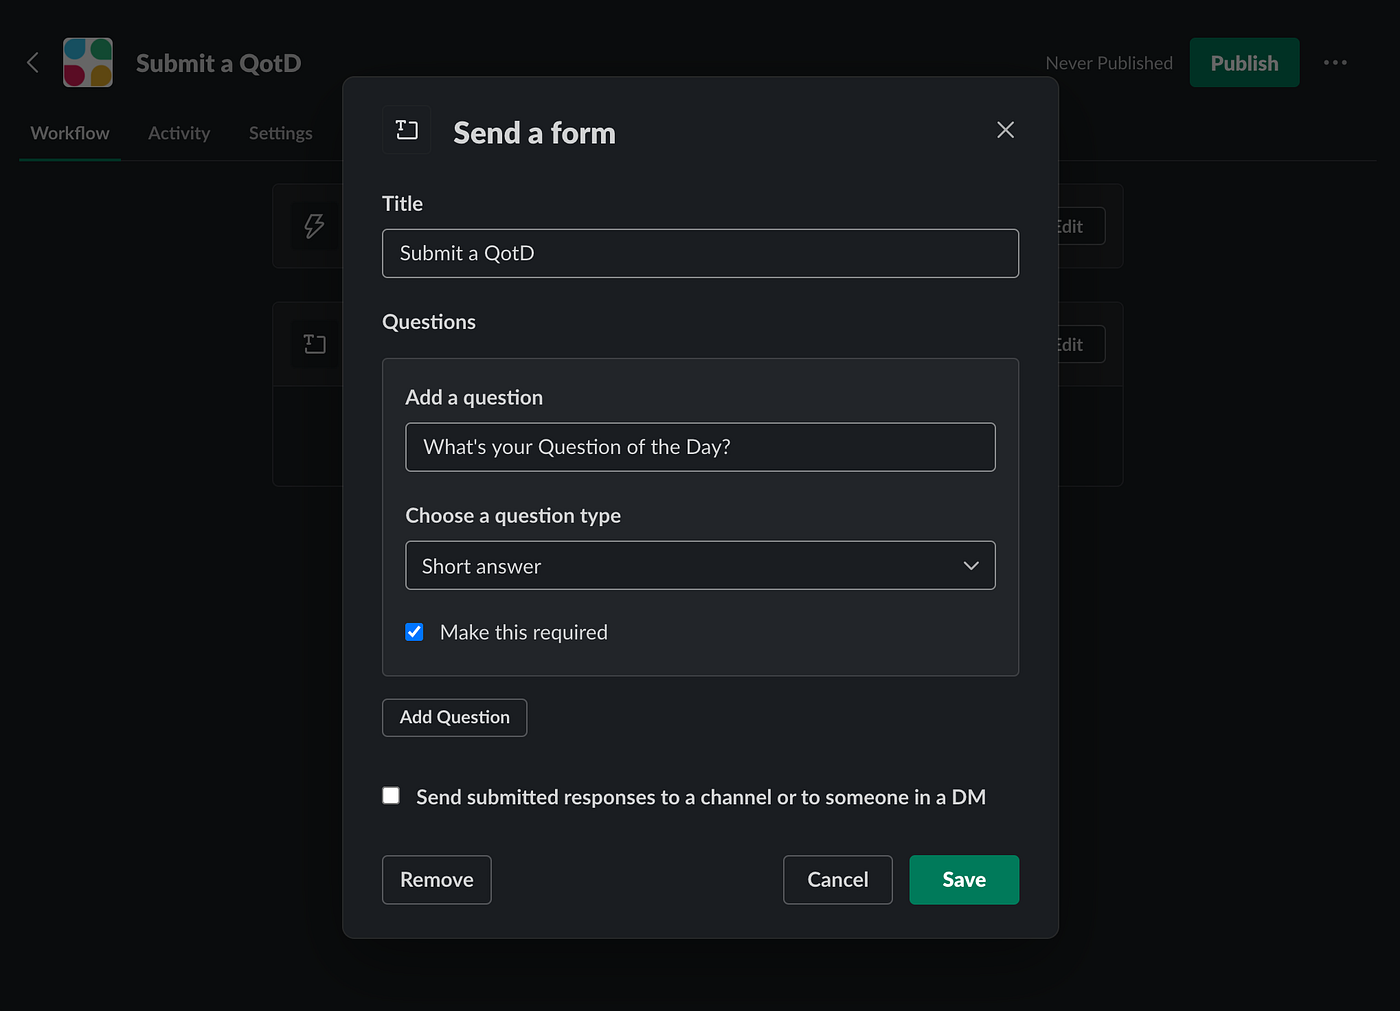Click the lightning bolt trigger step icon

coord(314,226)
